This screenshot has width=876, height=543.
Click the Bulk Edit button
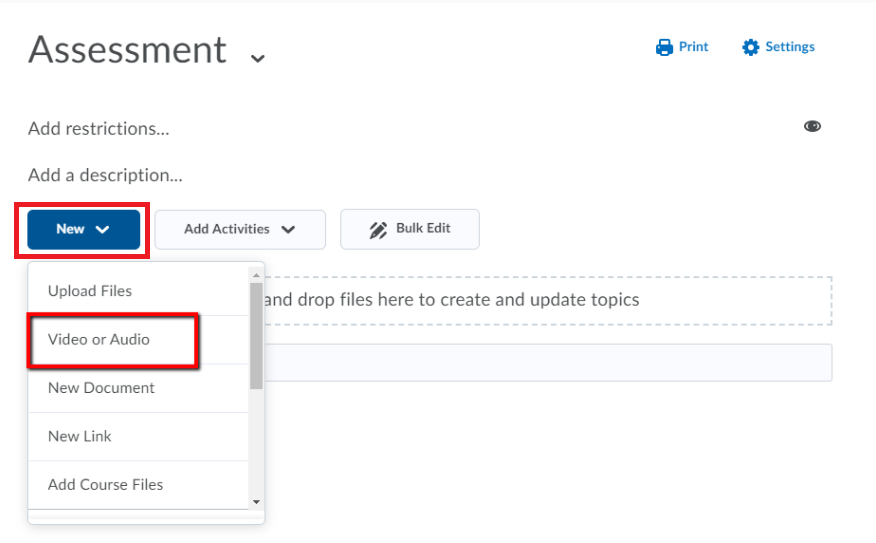point(410,229)
